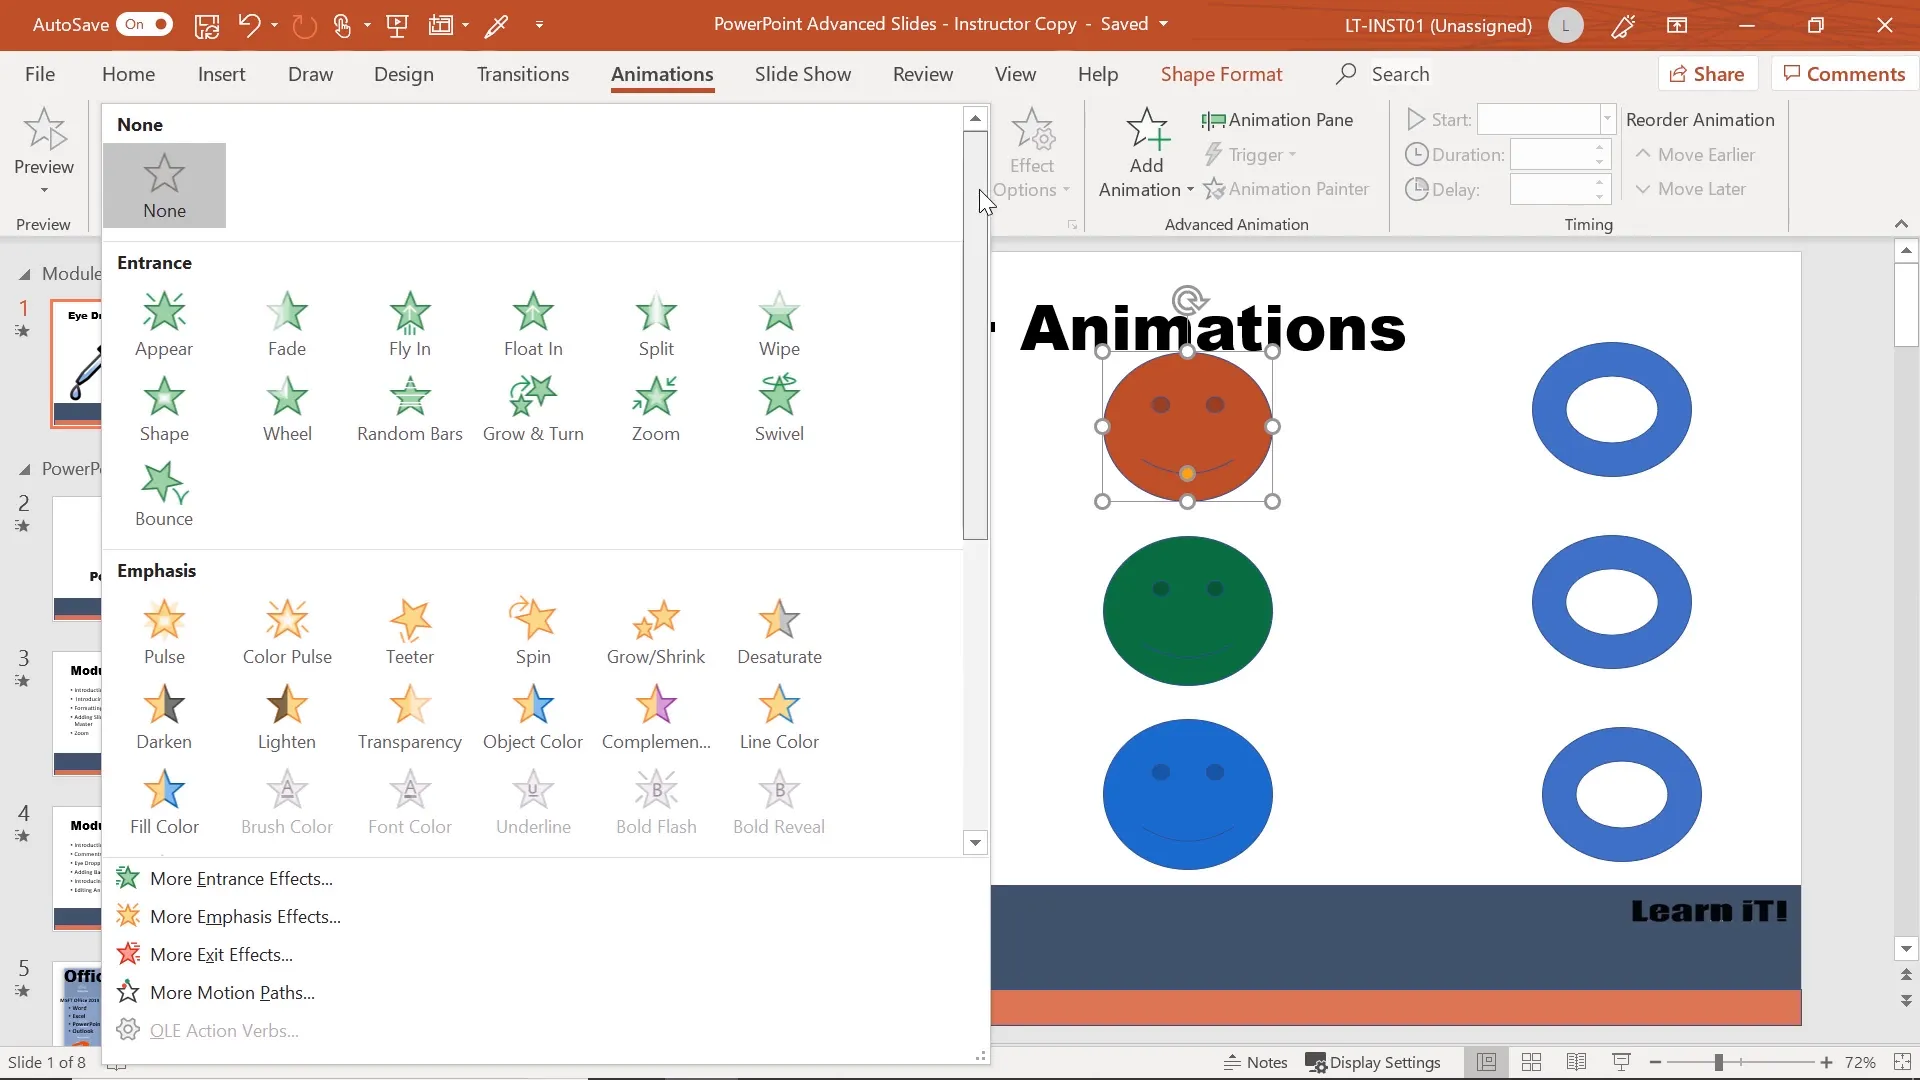Switch to Slide Sorter view
The image size is (1920, 1080).
pyautogui.click(x=1531, y=1062)
